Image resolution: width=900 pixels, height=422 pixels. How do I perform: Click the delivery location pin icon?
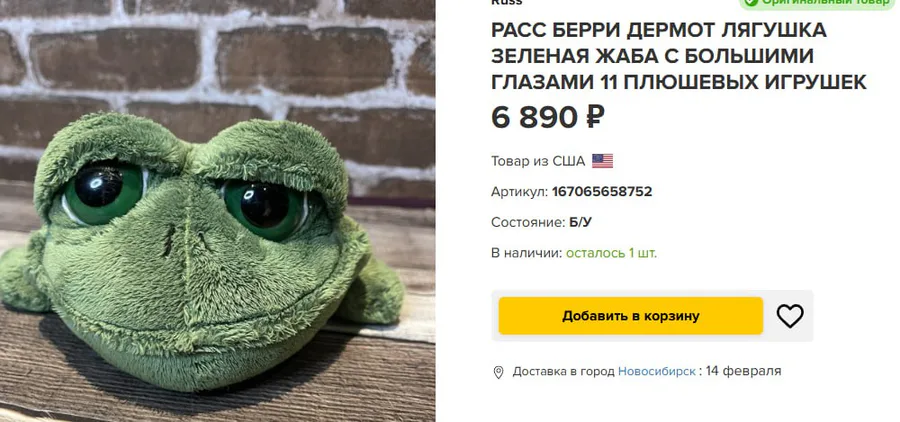498,372
